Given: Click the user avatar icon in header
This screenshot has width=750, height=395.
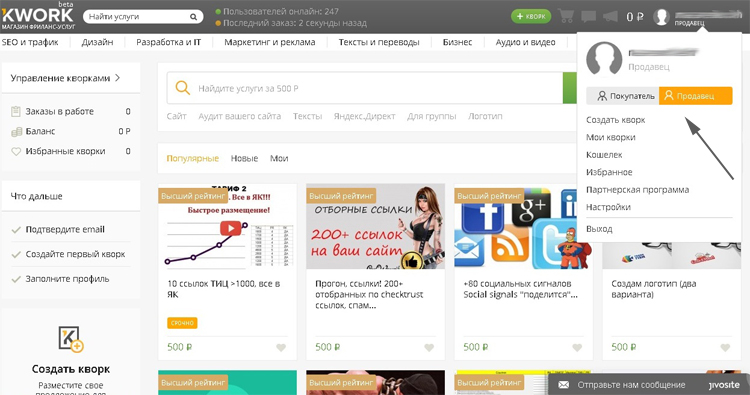Looking at the screenshot, I should click(x=661, y=17).
